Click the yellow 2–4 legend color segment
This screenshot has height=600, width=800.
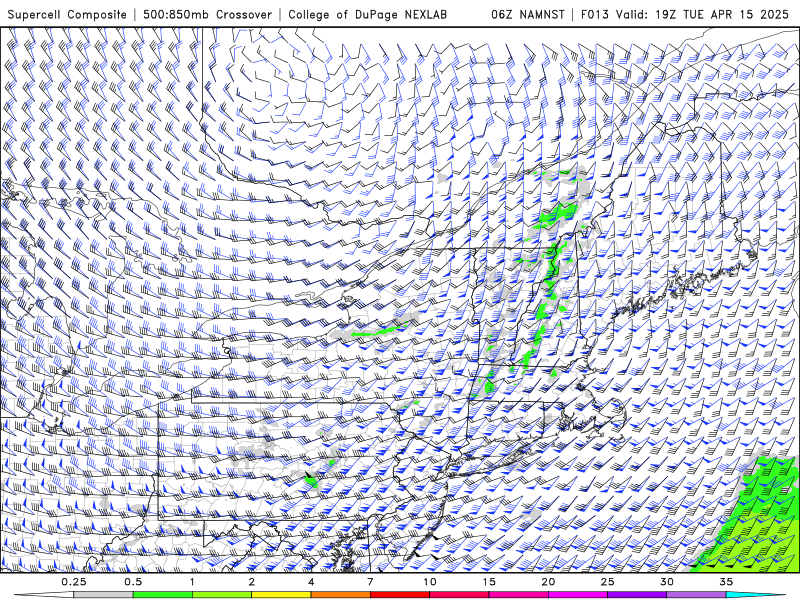[281, 595]
